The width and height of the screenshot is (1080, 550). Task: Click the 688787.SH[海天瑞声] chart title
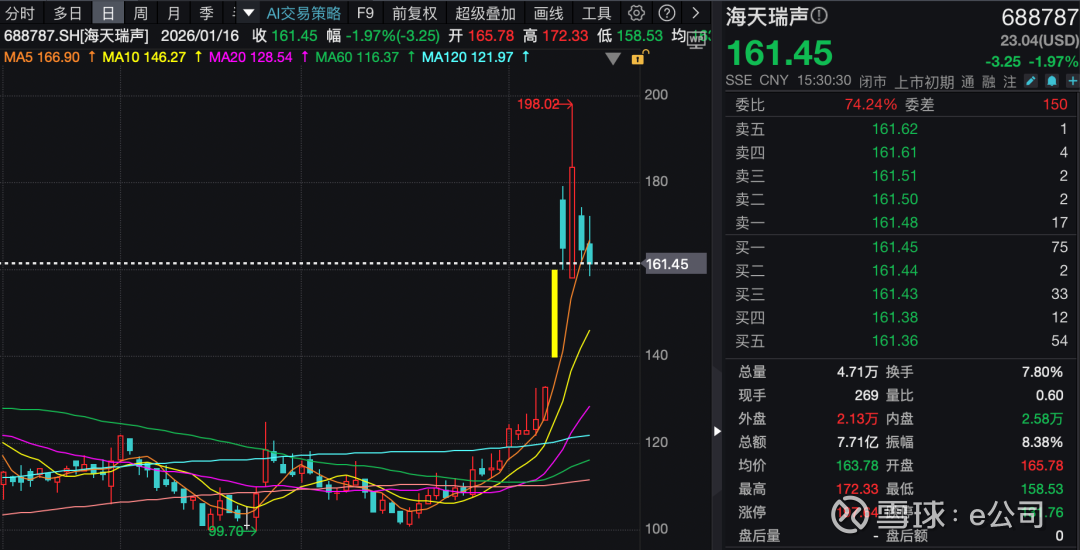click(x=76, y=36)
